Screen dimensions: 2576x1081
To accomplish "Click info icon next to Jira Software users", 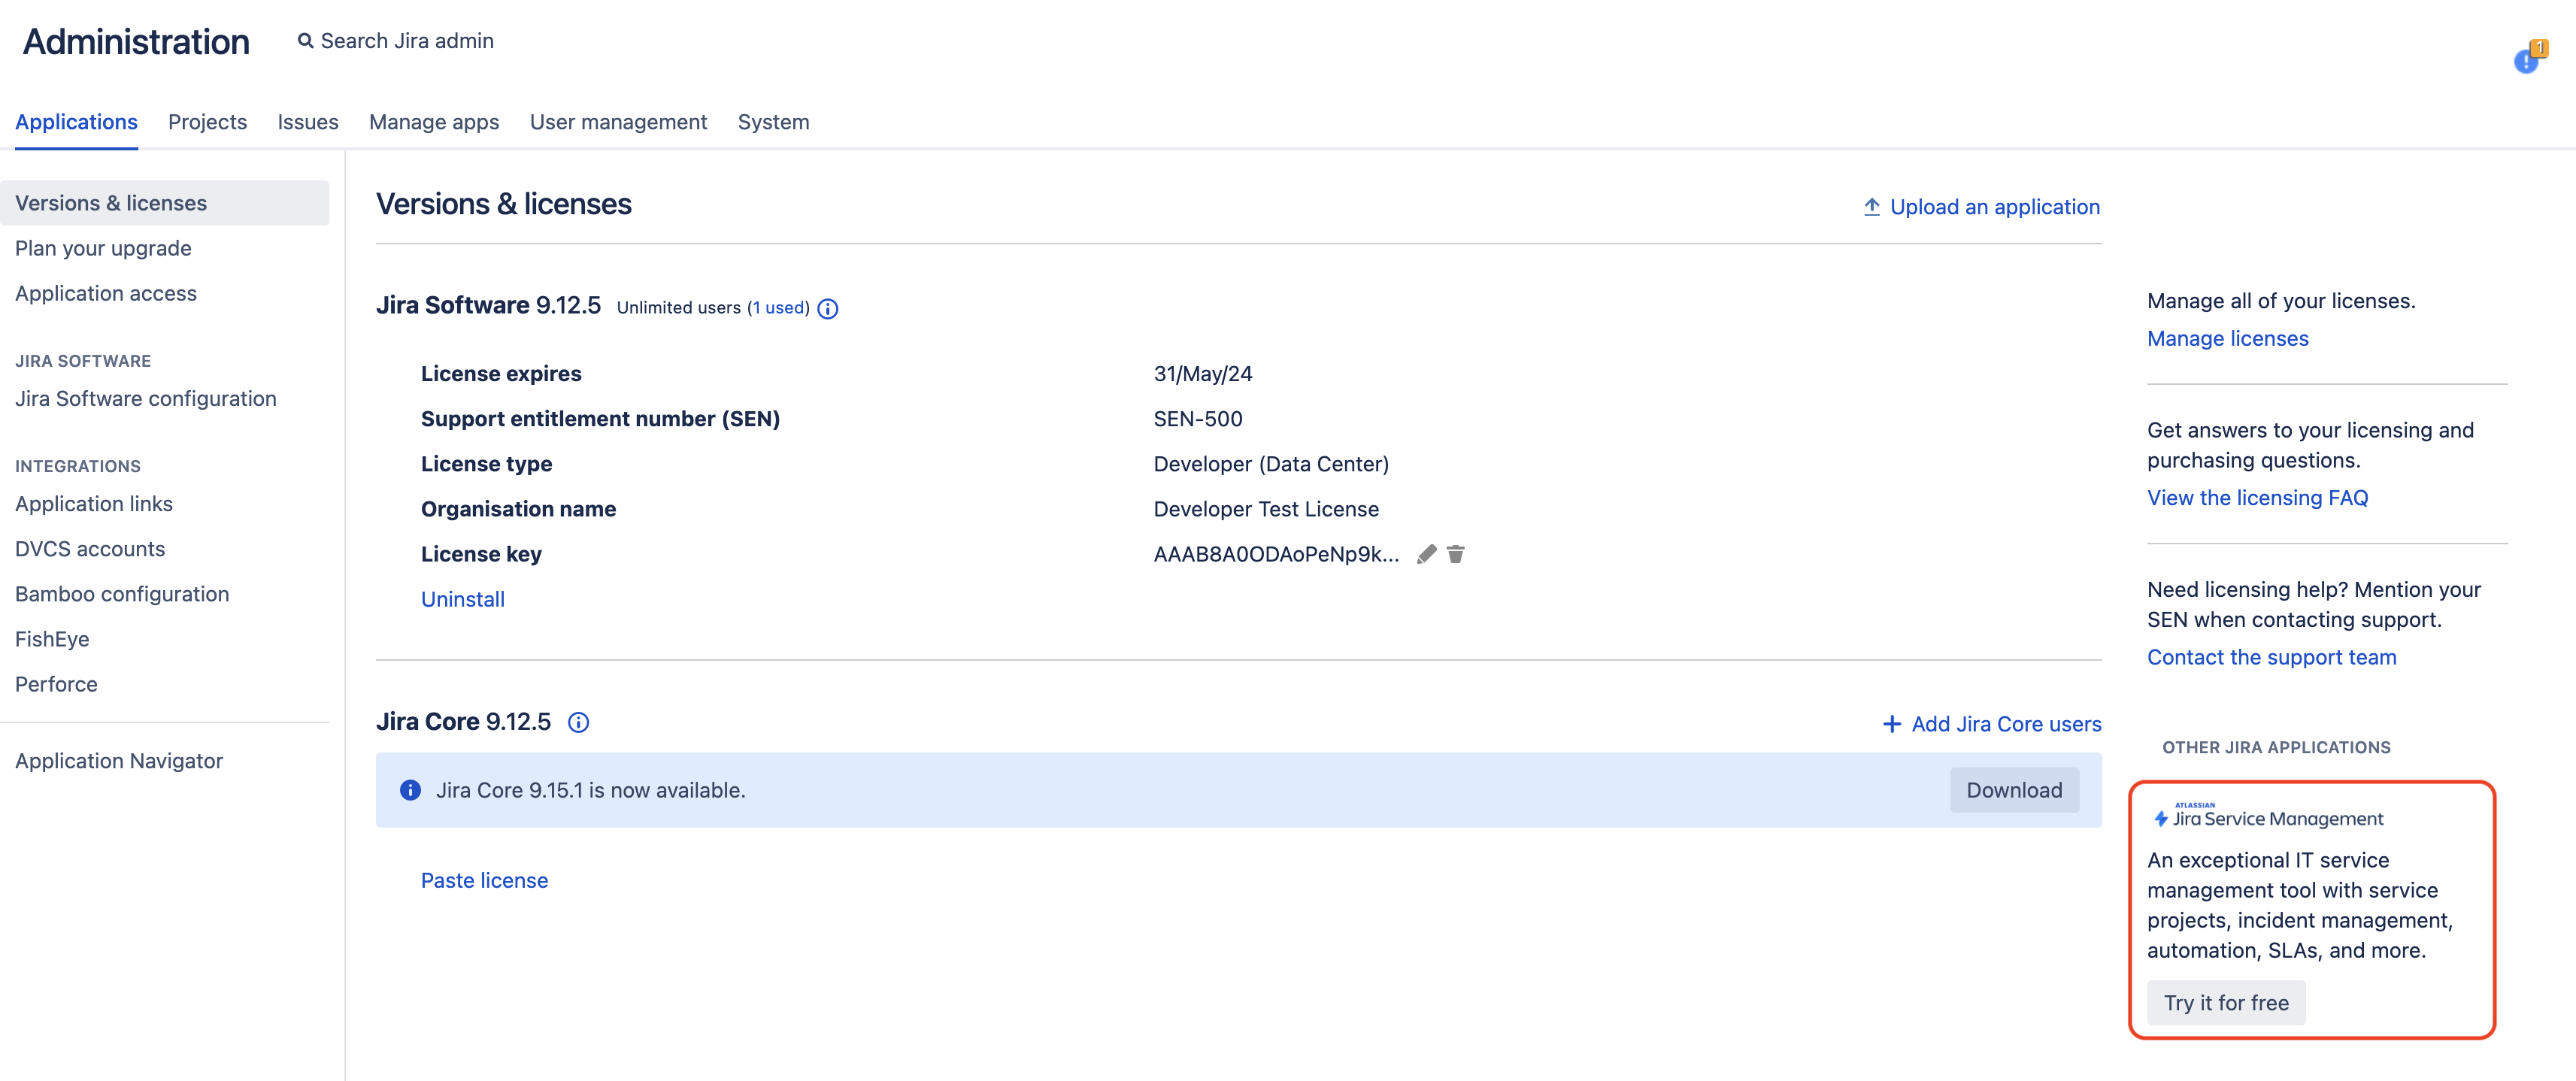I will (827, 309).
